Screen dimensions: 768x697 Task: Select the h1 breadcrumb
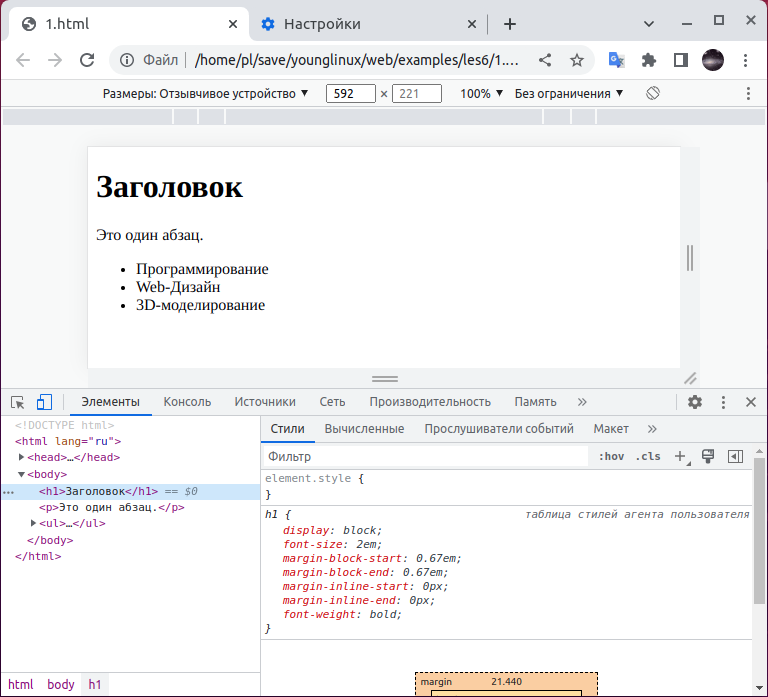coord(95,684)
